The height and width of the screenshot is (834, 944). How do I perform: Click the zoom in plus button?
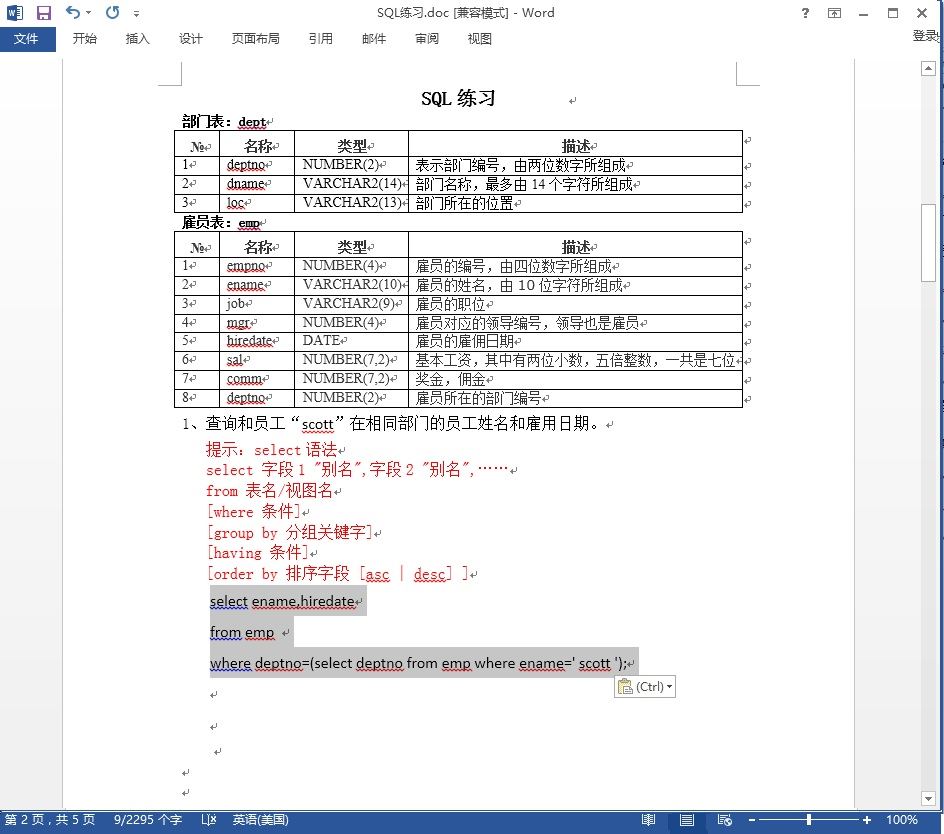pos(866,820)
